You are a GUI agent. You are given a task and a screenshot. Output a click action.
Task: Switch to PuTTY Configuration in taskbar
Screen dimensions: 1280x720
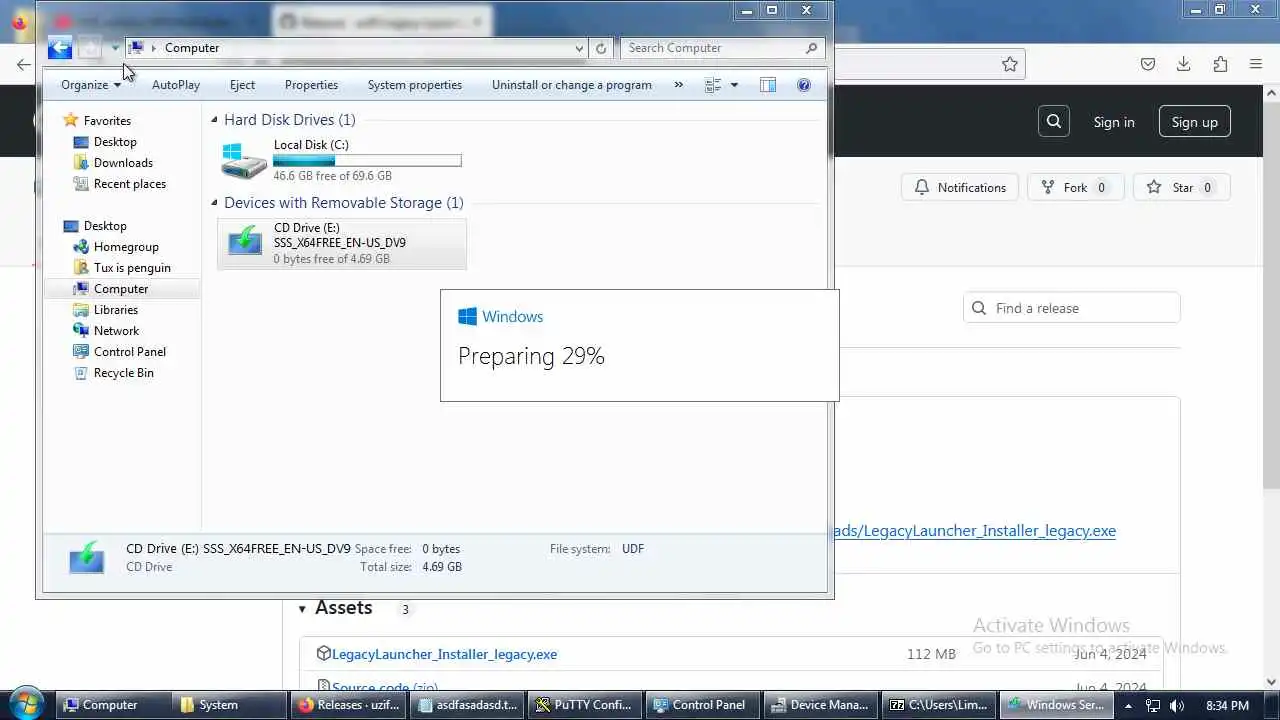click(583, 705)
